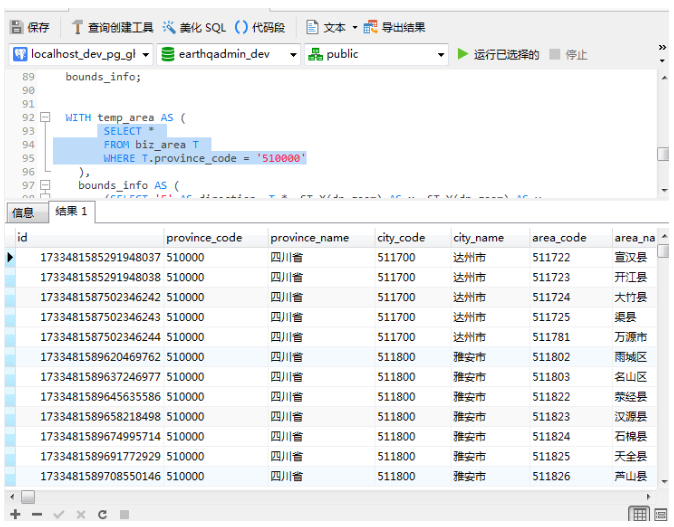Select area name cell 名山区
Image resolution: width=674 pixels, height=527 pixels.
coord(635,377)
